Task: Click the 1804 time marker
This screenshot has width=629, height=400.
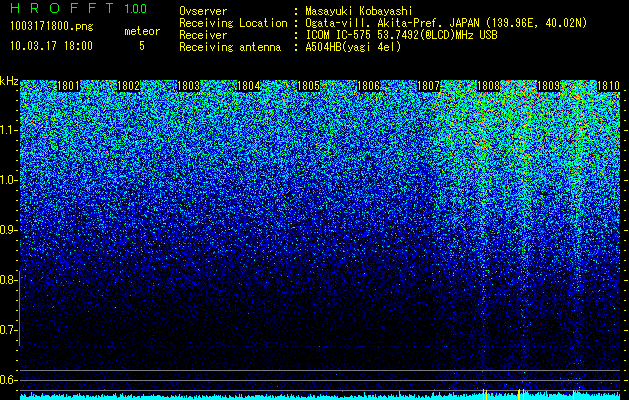Action: (x=249, y=86)
